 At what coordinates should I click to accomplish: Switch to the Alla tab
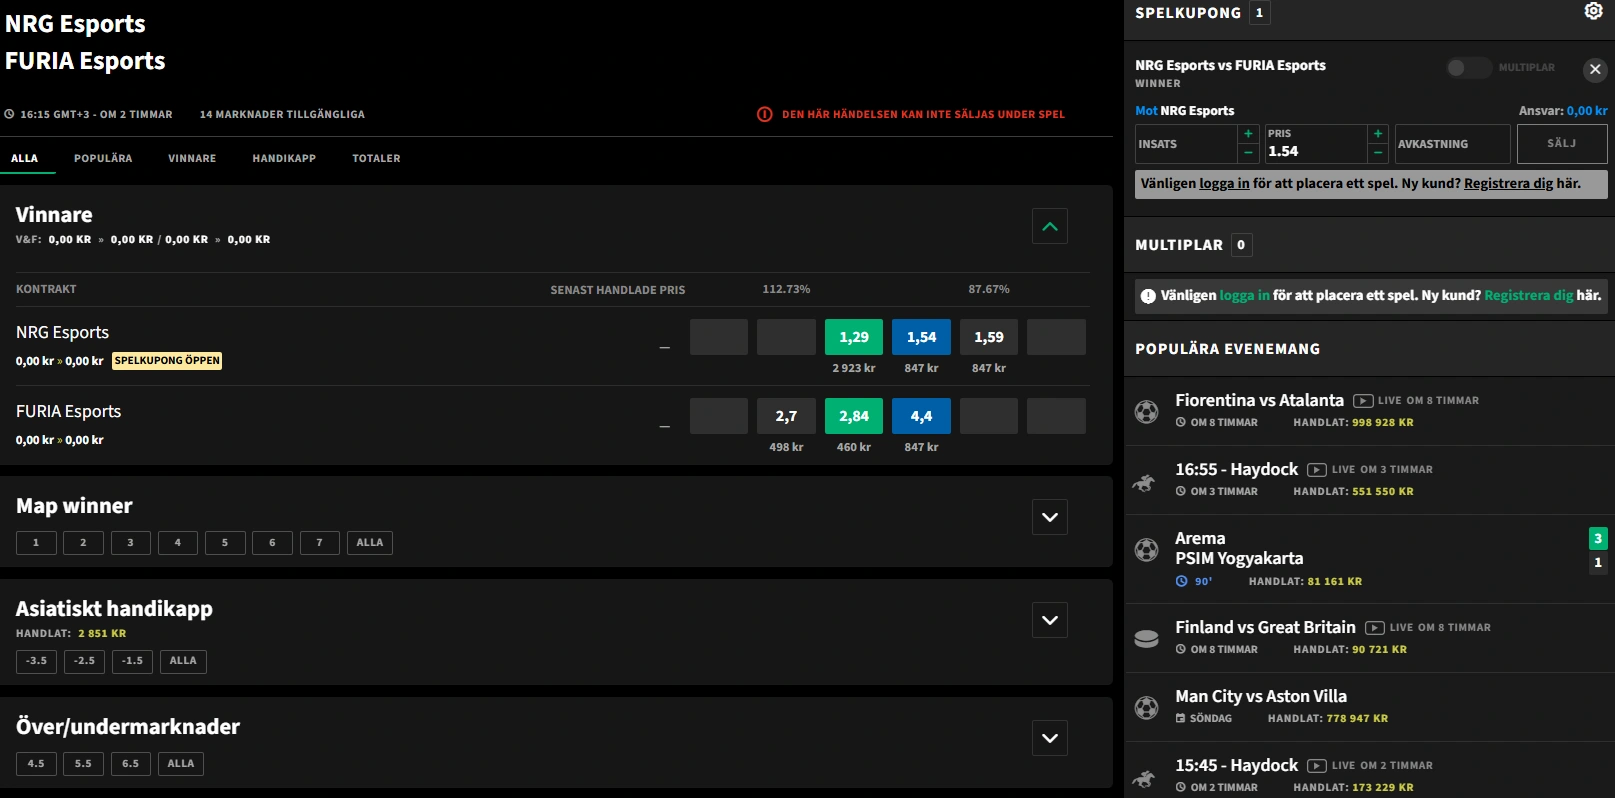pos(25,158)
